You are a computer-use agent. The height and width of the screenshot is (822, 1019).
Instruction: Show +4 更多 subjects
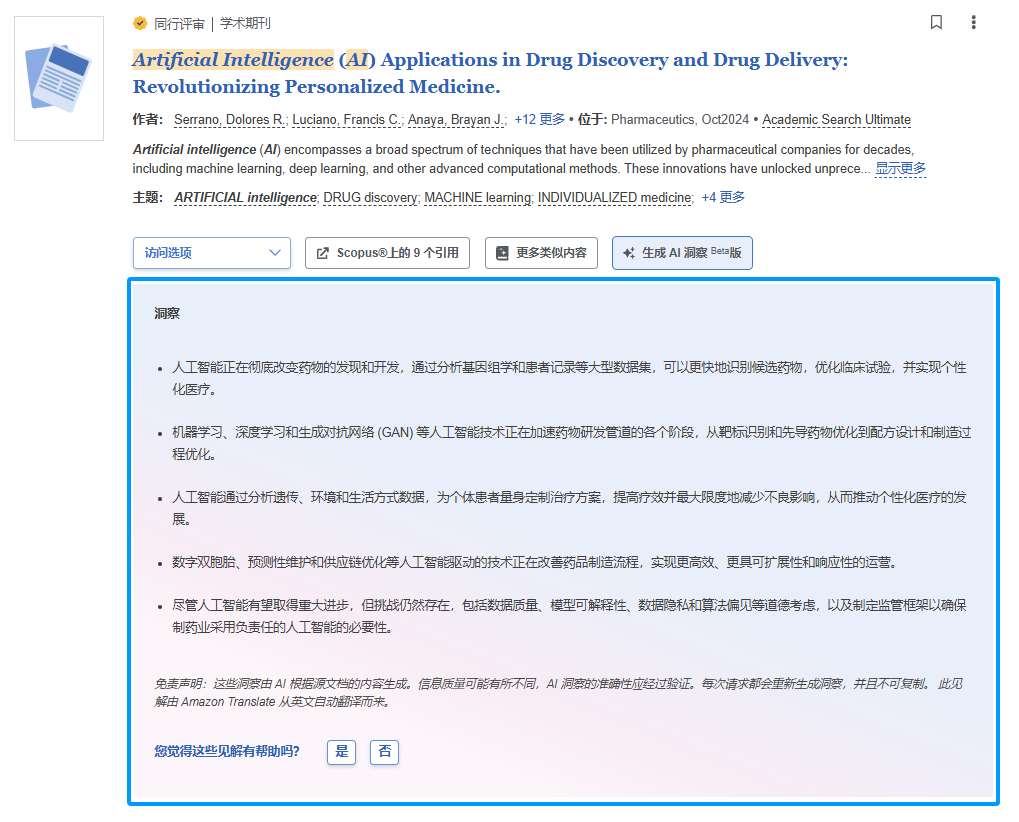(723, 197)
